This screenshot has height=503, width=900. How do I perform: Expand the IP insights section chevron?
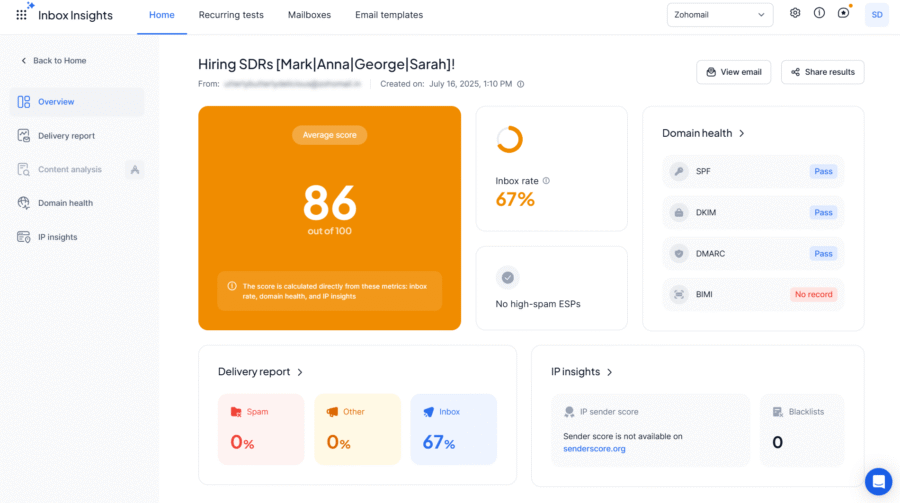click(610, 372)
